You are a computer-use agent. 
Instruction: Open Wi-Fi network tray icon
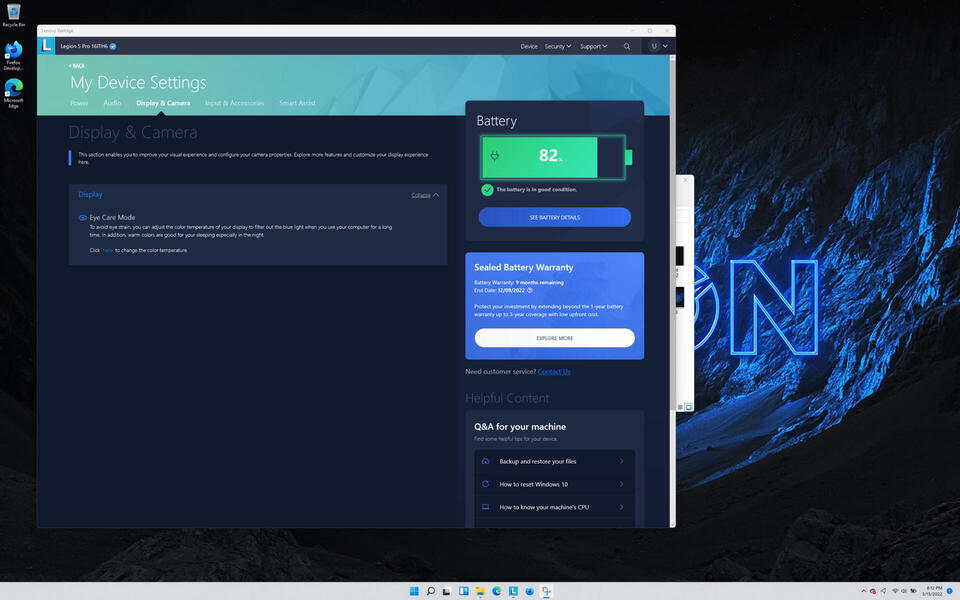[895, 591]
